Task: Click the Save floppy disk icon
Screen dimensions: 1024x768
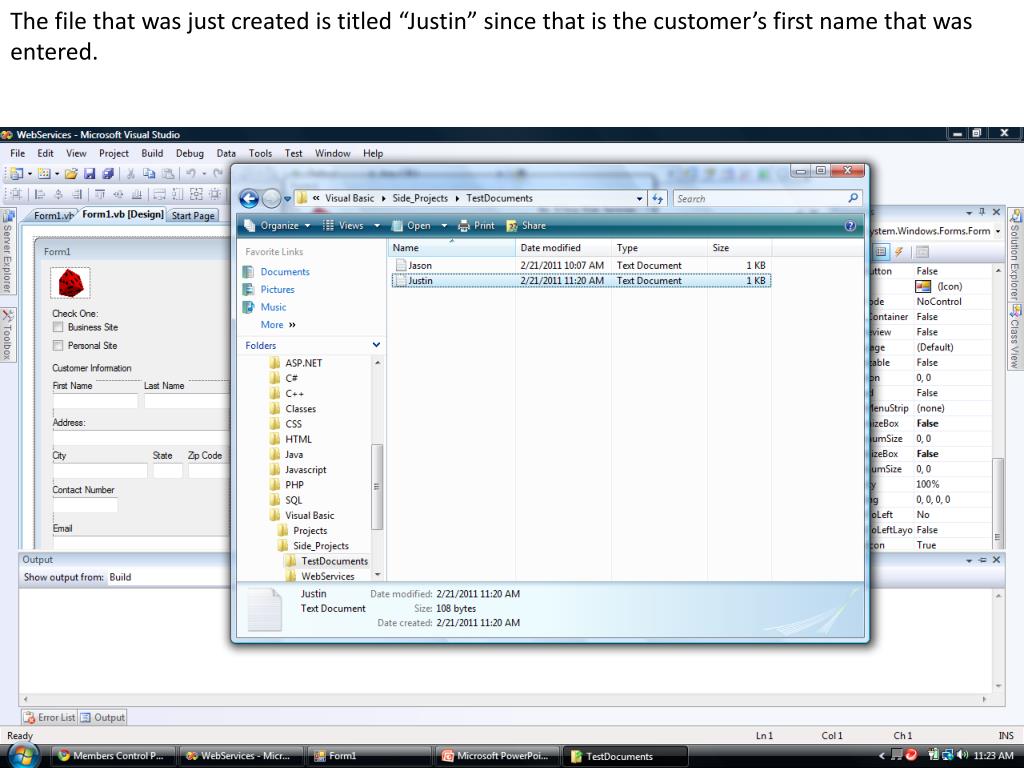Action: [x=89, y=174]
